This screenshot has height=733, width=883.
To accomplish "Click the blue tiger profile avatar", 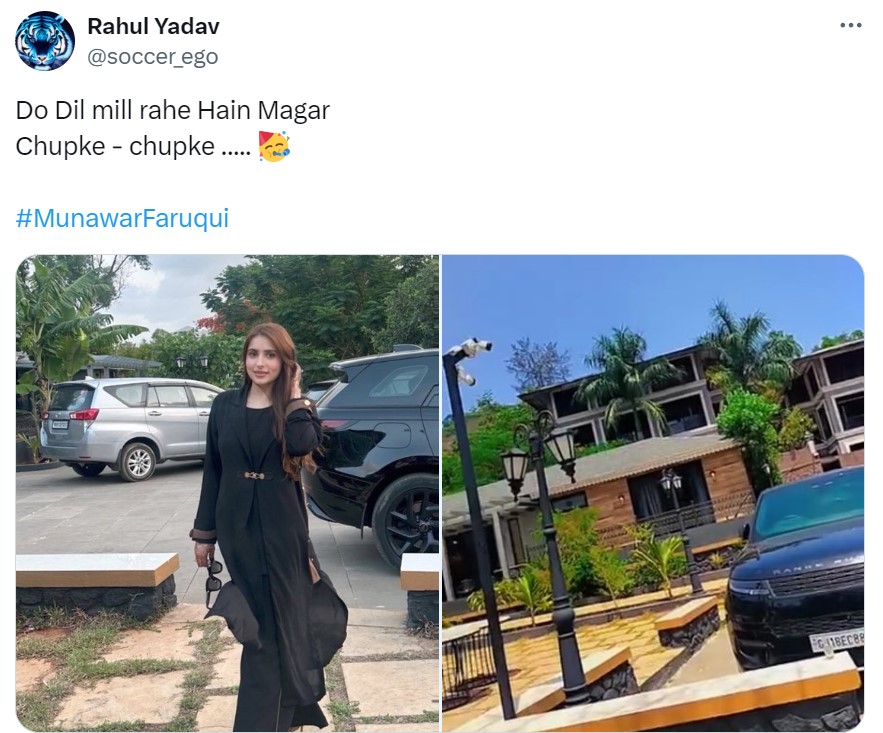I will click(45, 41).
